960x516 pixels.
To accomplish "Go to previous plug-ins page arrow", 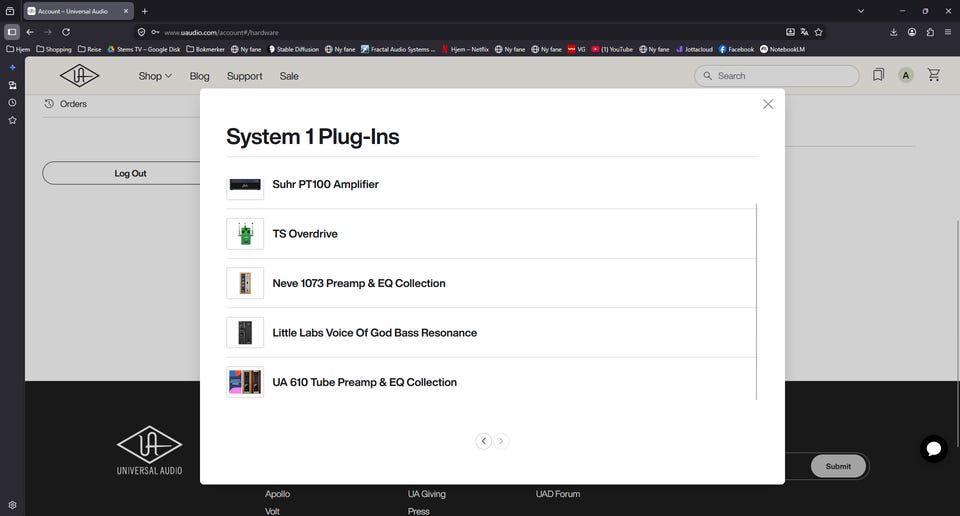I will [x=484, y=441].
